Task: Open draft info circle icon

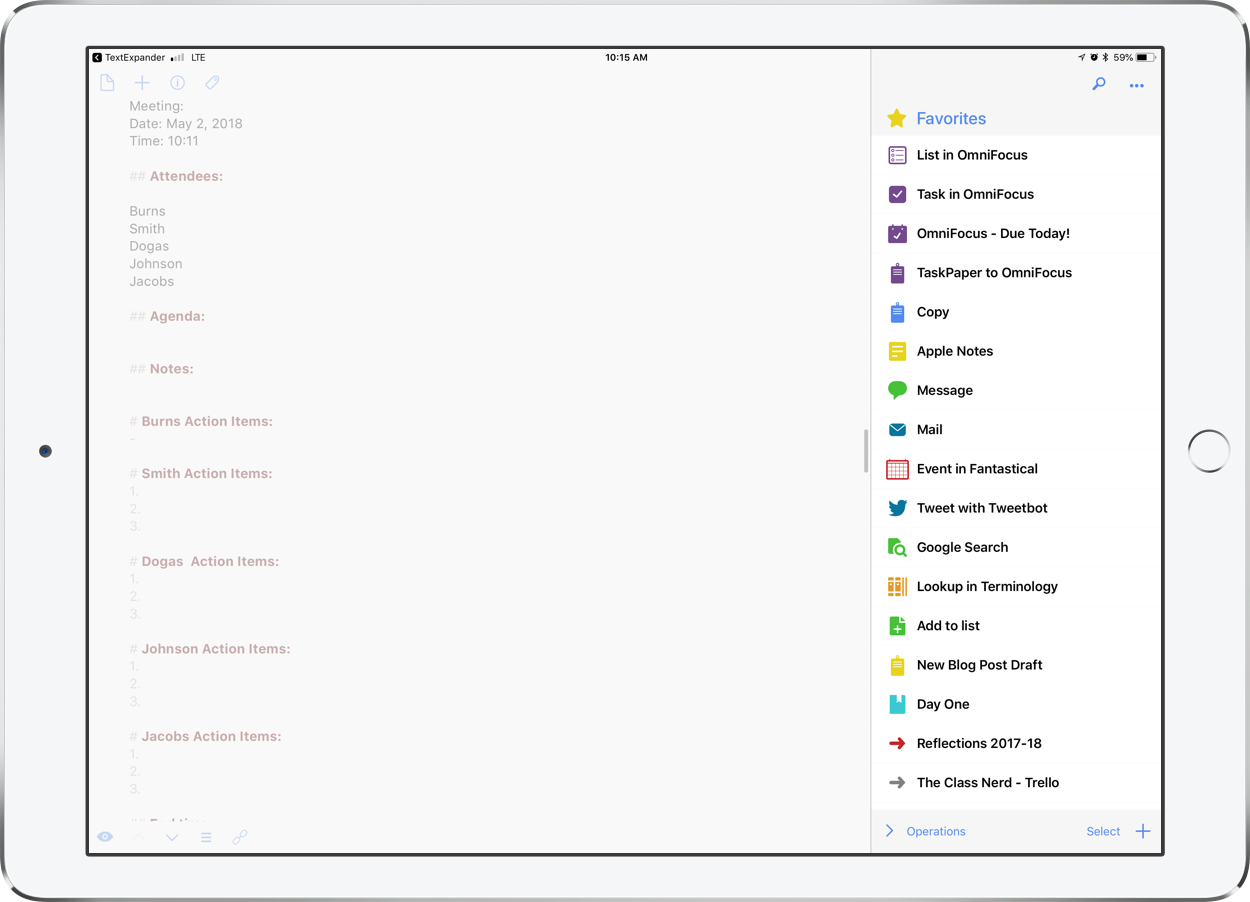Action: [177, 83]
